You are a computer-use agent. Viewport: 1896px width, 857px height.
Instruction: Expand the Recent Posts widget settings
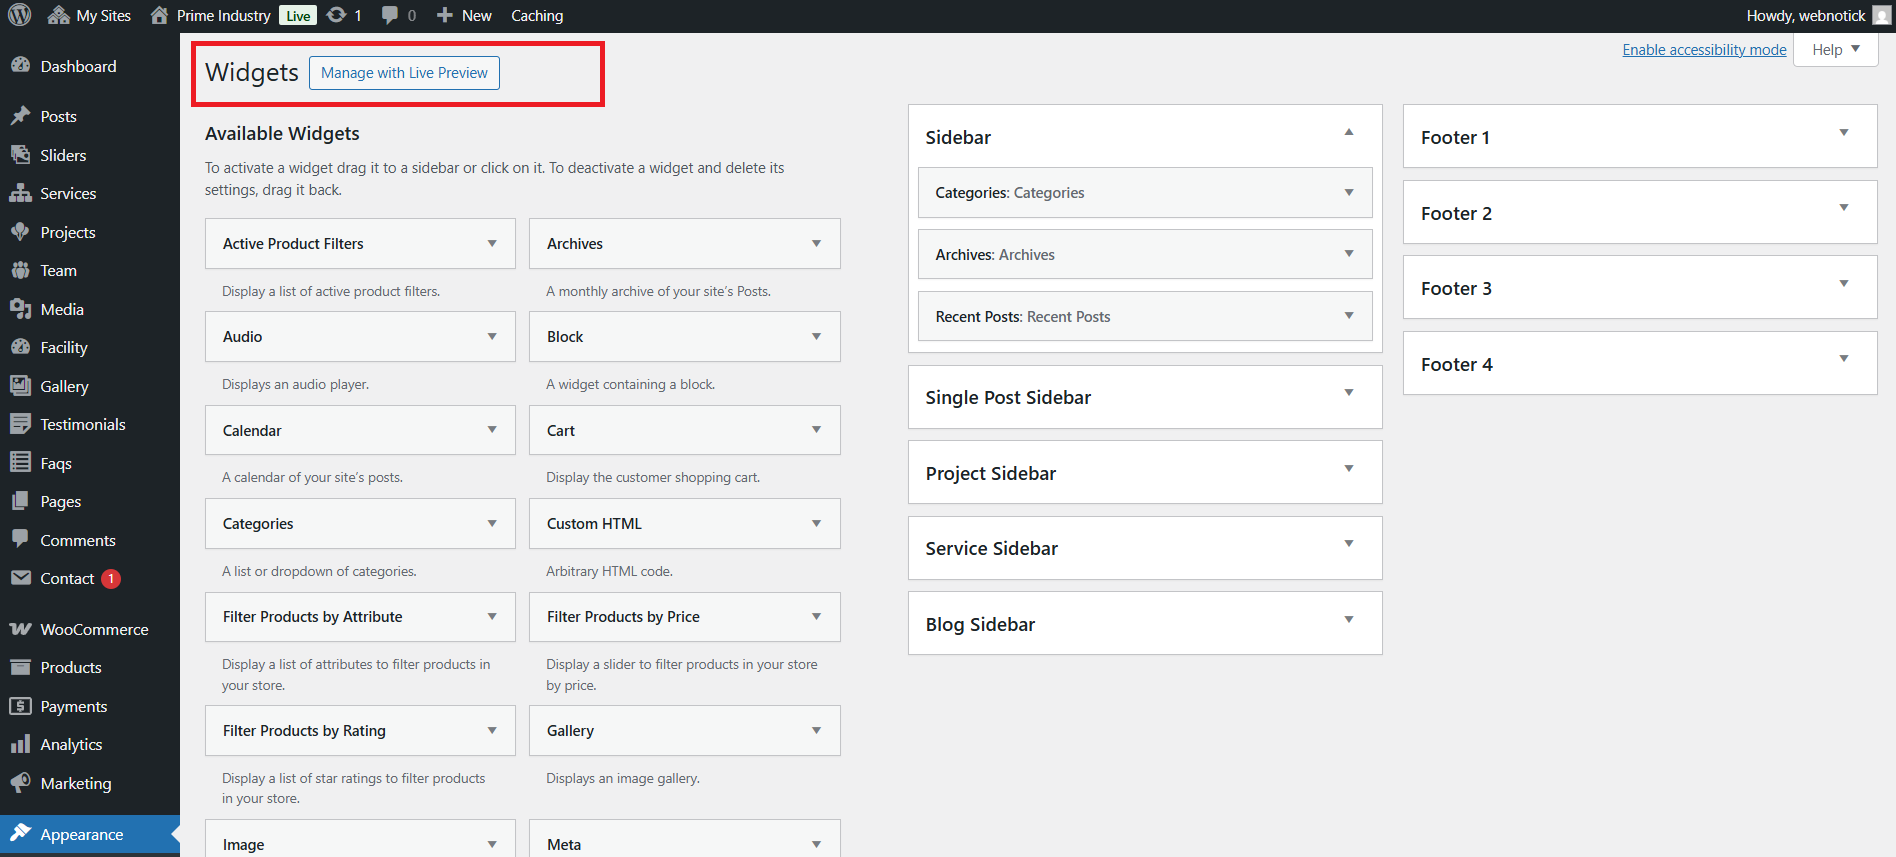(1348, 316)
